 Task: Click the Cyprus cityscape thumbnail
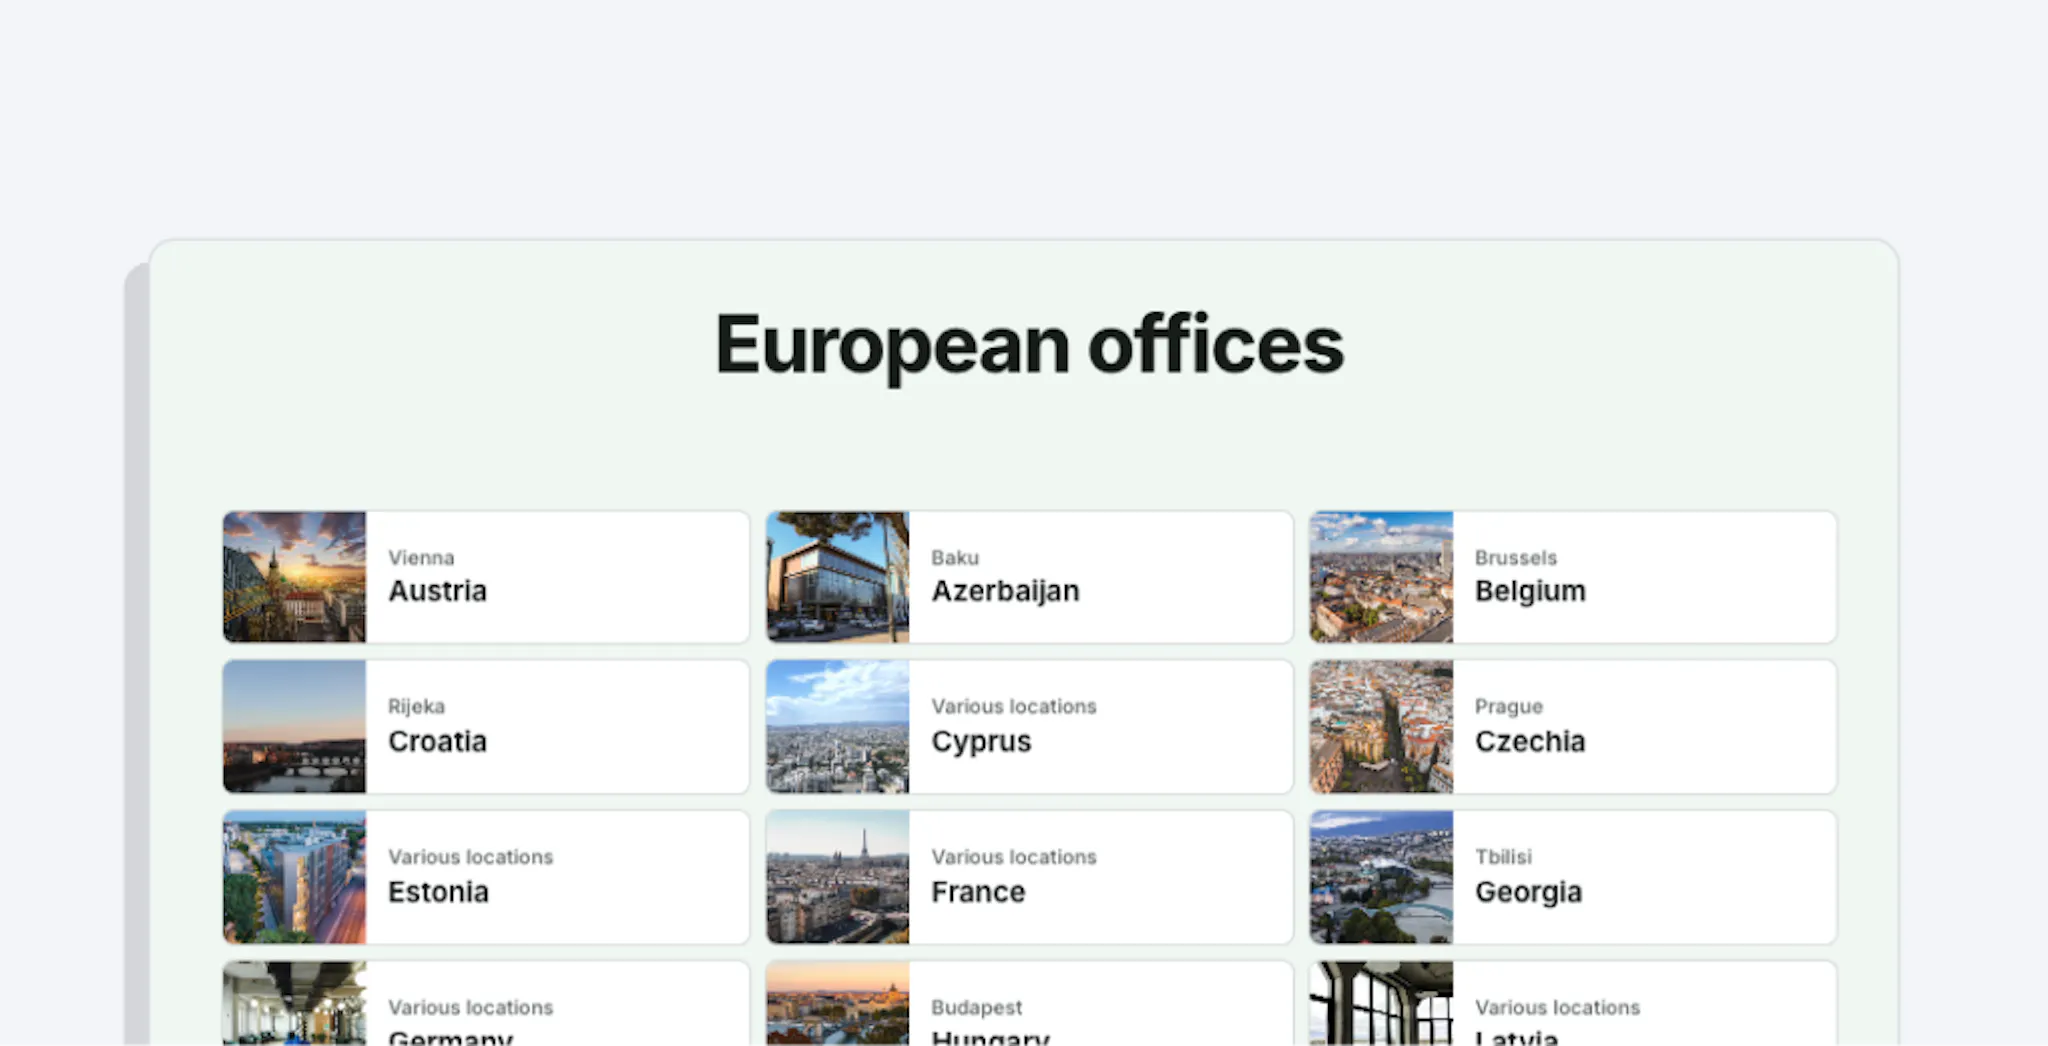point(838,727)
